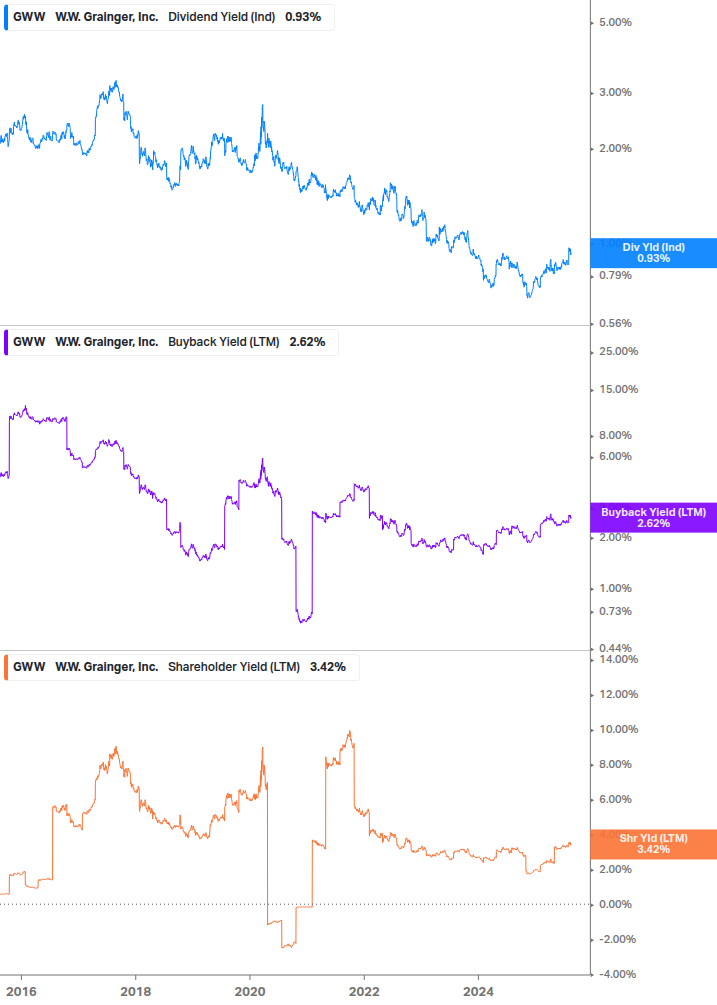Click the orange color bar of the shareholder yield legend

pyautogui.click(x=6, y=667)
